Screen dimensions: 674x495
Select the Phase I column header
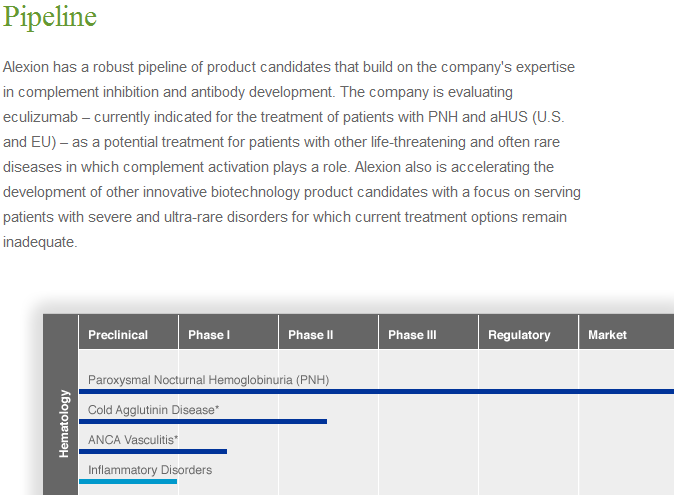point(228,332)
